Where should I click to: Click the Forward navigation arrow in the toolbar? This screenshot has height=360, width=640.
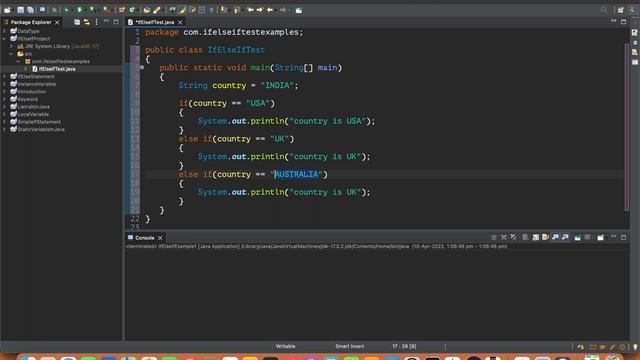click(x=283, y=10)
